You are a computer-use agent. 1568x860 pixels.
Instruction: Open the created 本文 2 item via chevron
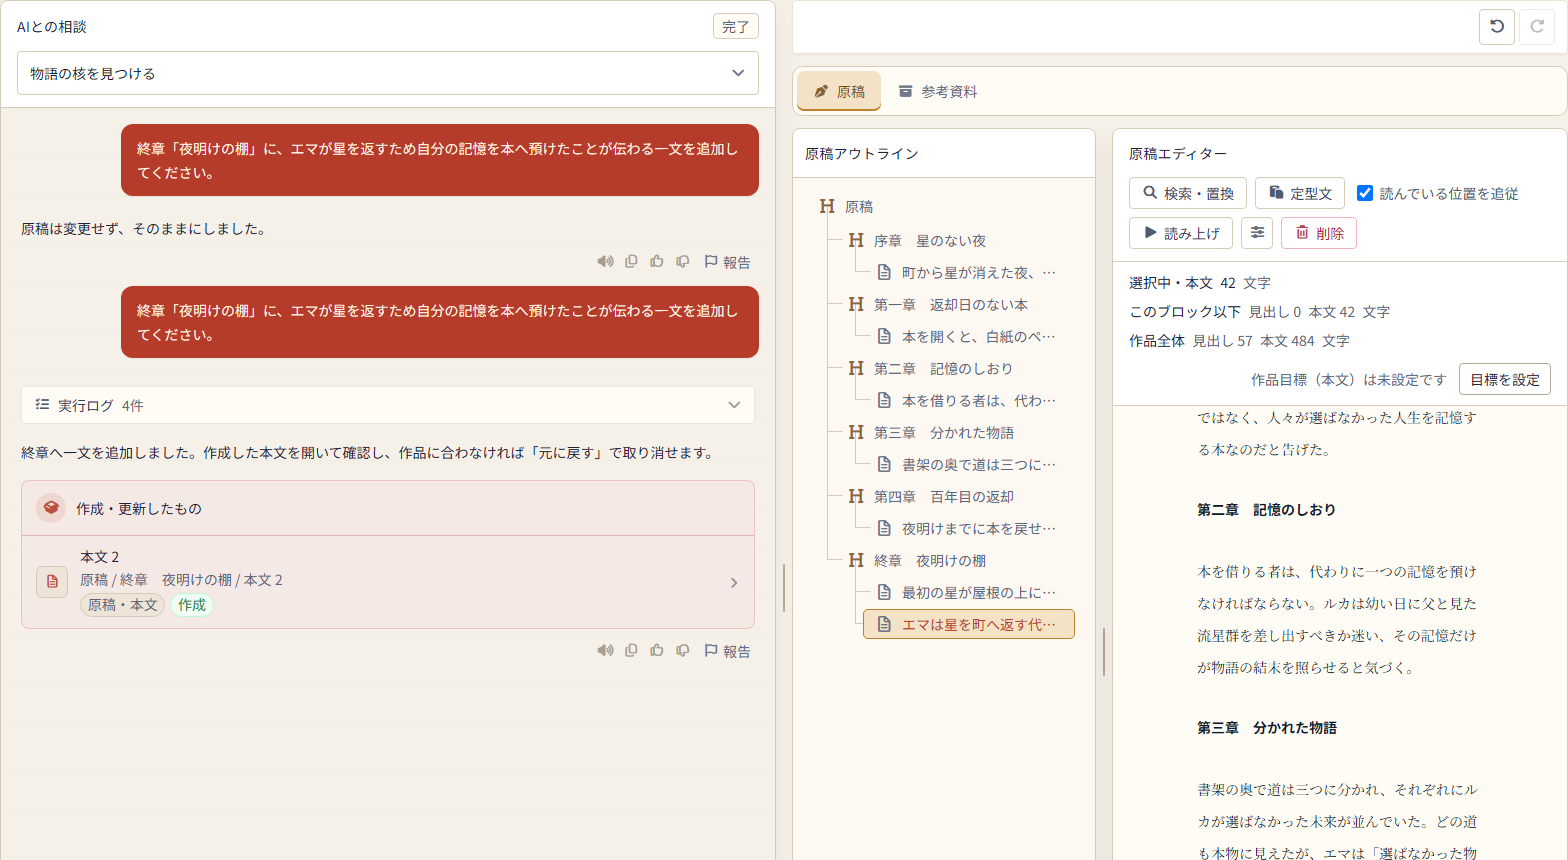tap(734, 582)
